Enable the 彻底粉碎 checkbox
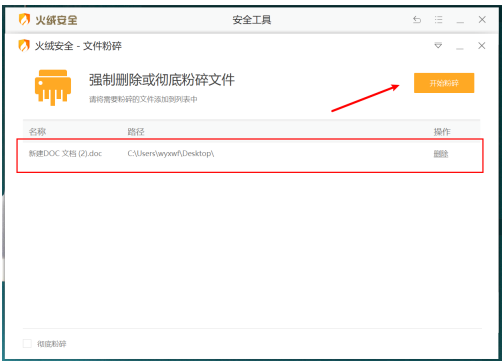The width and height of the screenshot is (504, 363). pos(27,343)
